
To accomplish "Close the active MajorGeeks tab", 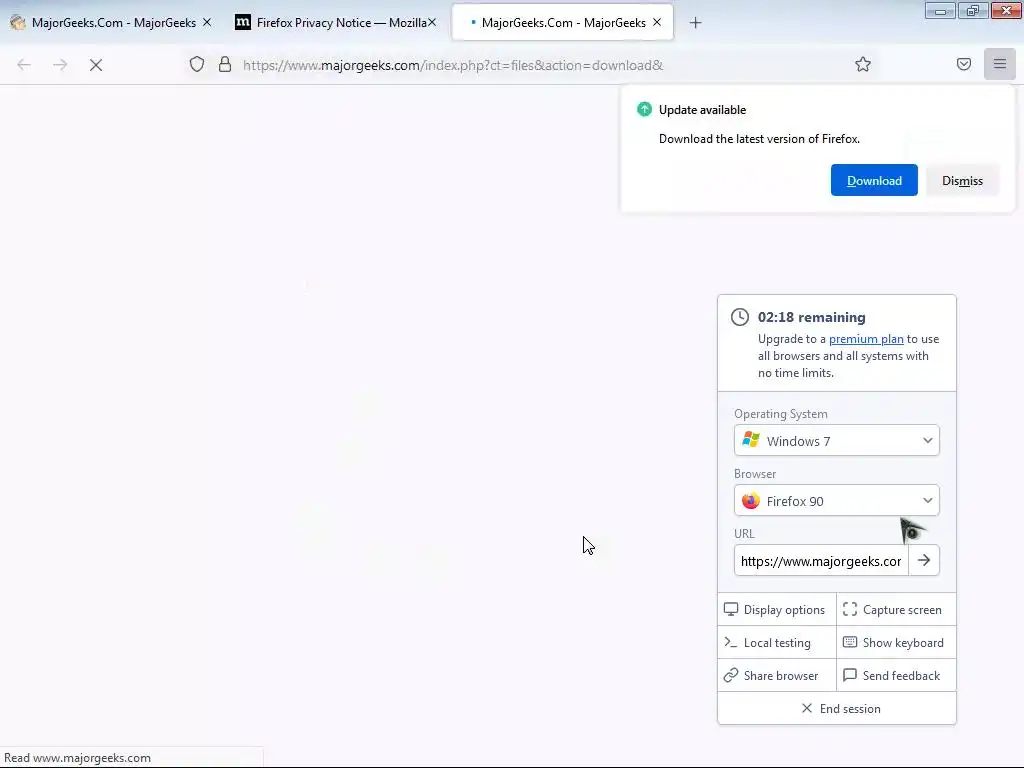I will [x=657, y=22].
